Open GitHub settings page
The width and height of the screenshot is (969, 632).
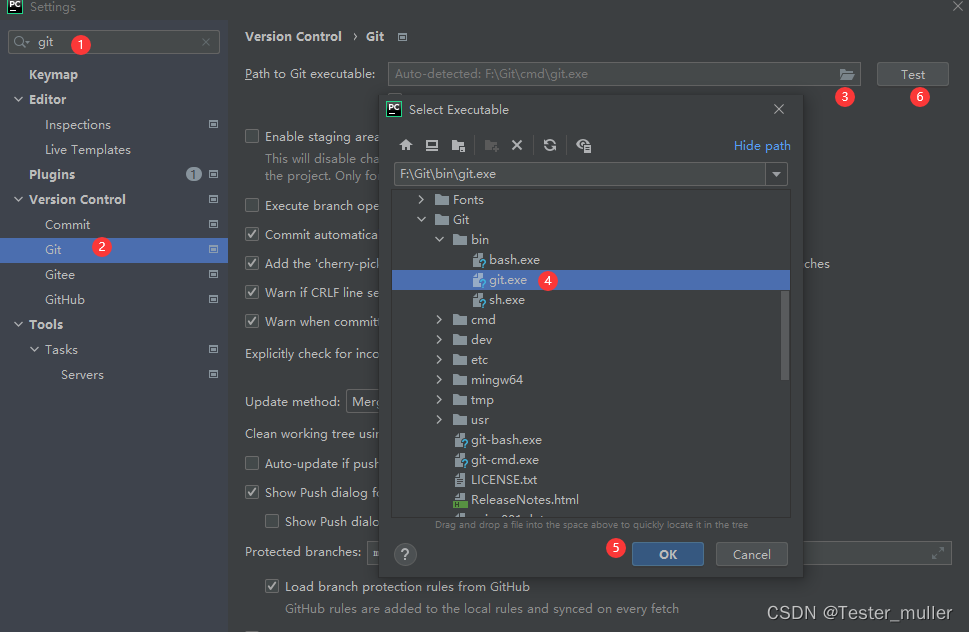click(64, 300)
